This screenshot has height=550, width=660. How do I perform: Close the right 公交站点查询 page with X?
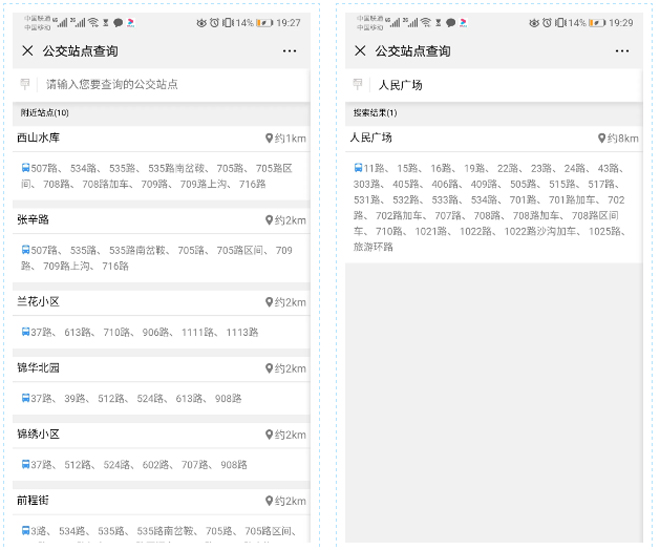[x=360, y=51]
